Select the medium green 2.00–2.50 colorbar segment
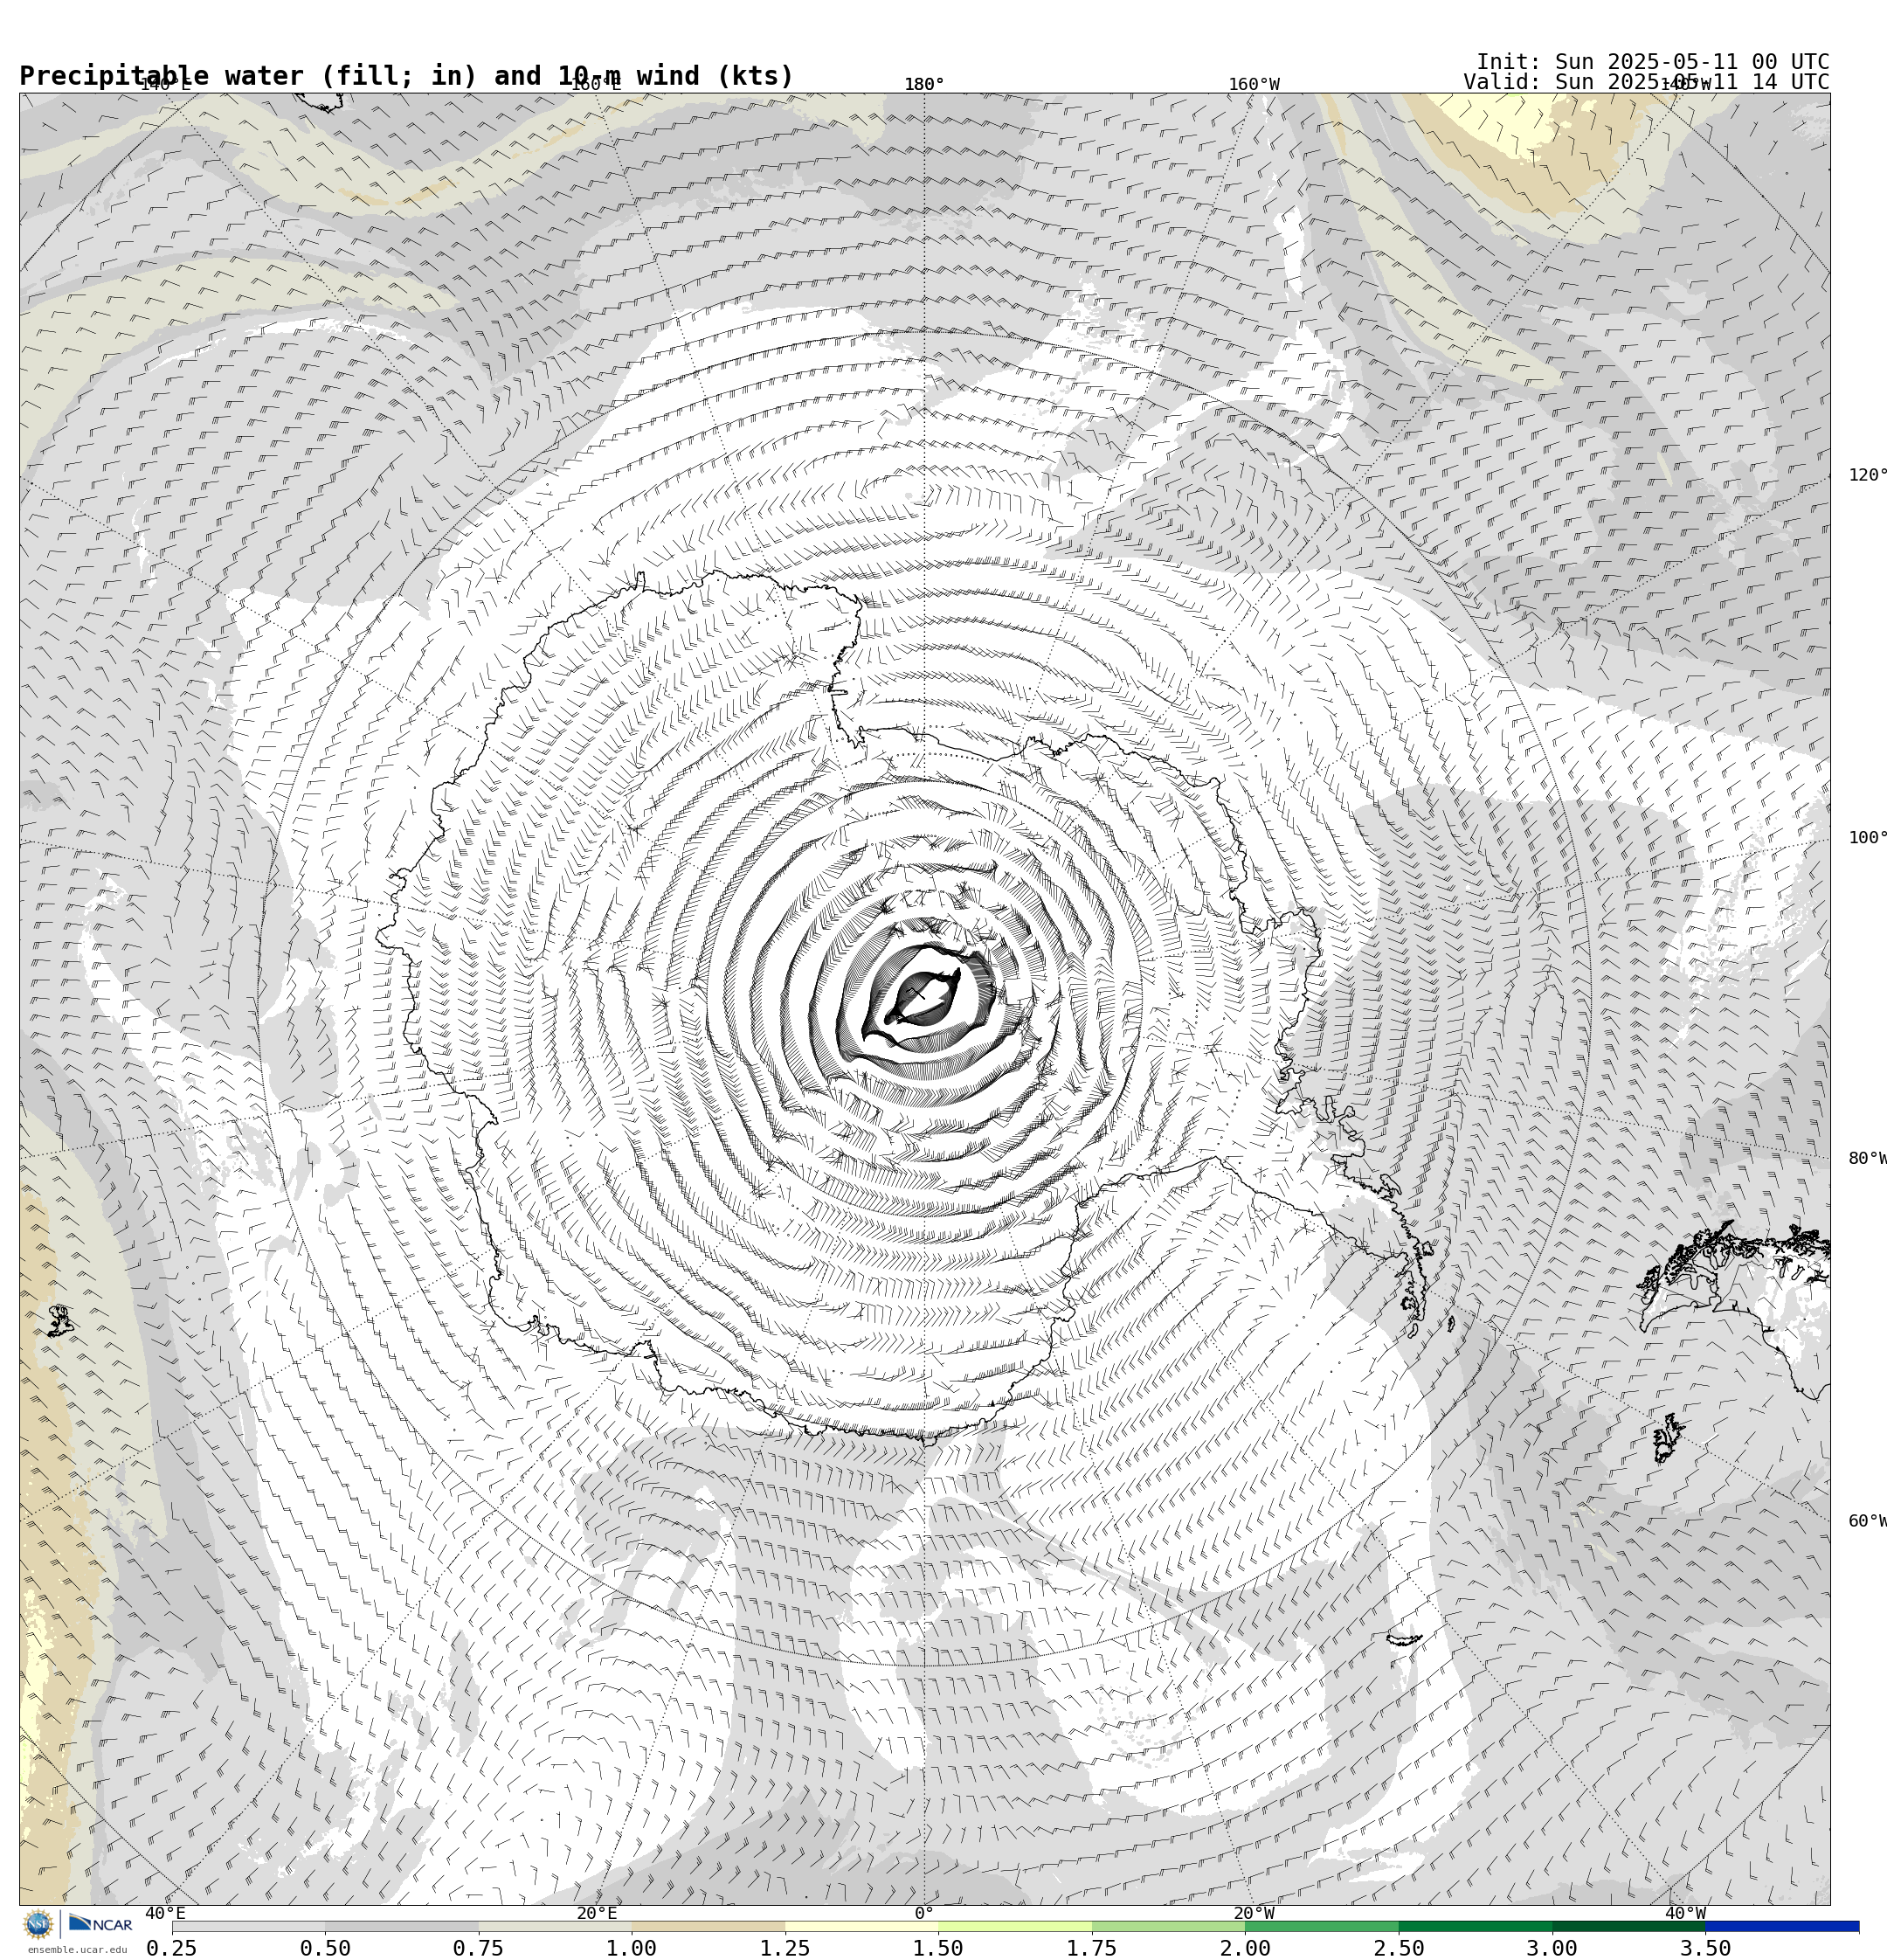Image resolution: width=1887 pixels, height=1960 pixels. 1322,1926
